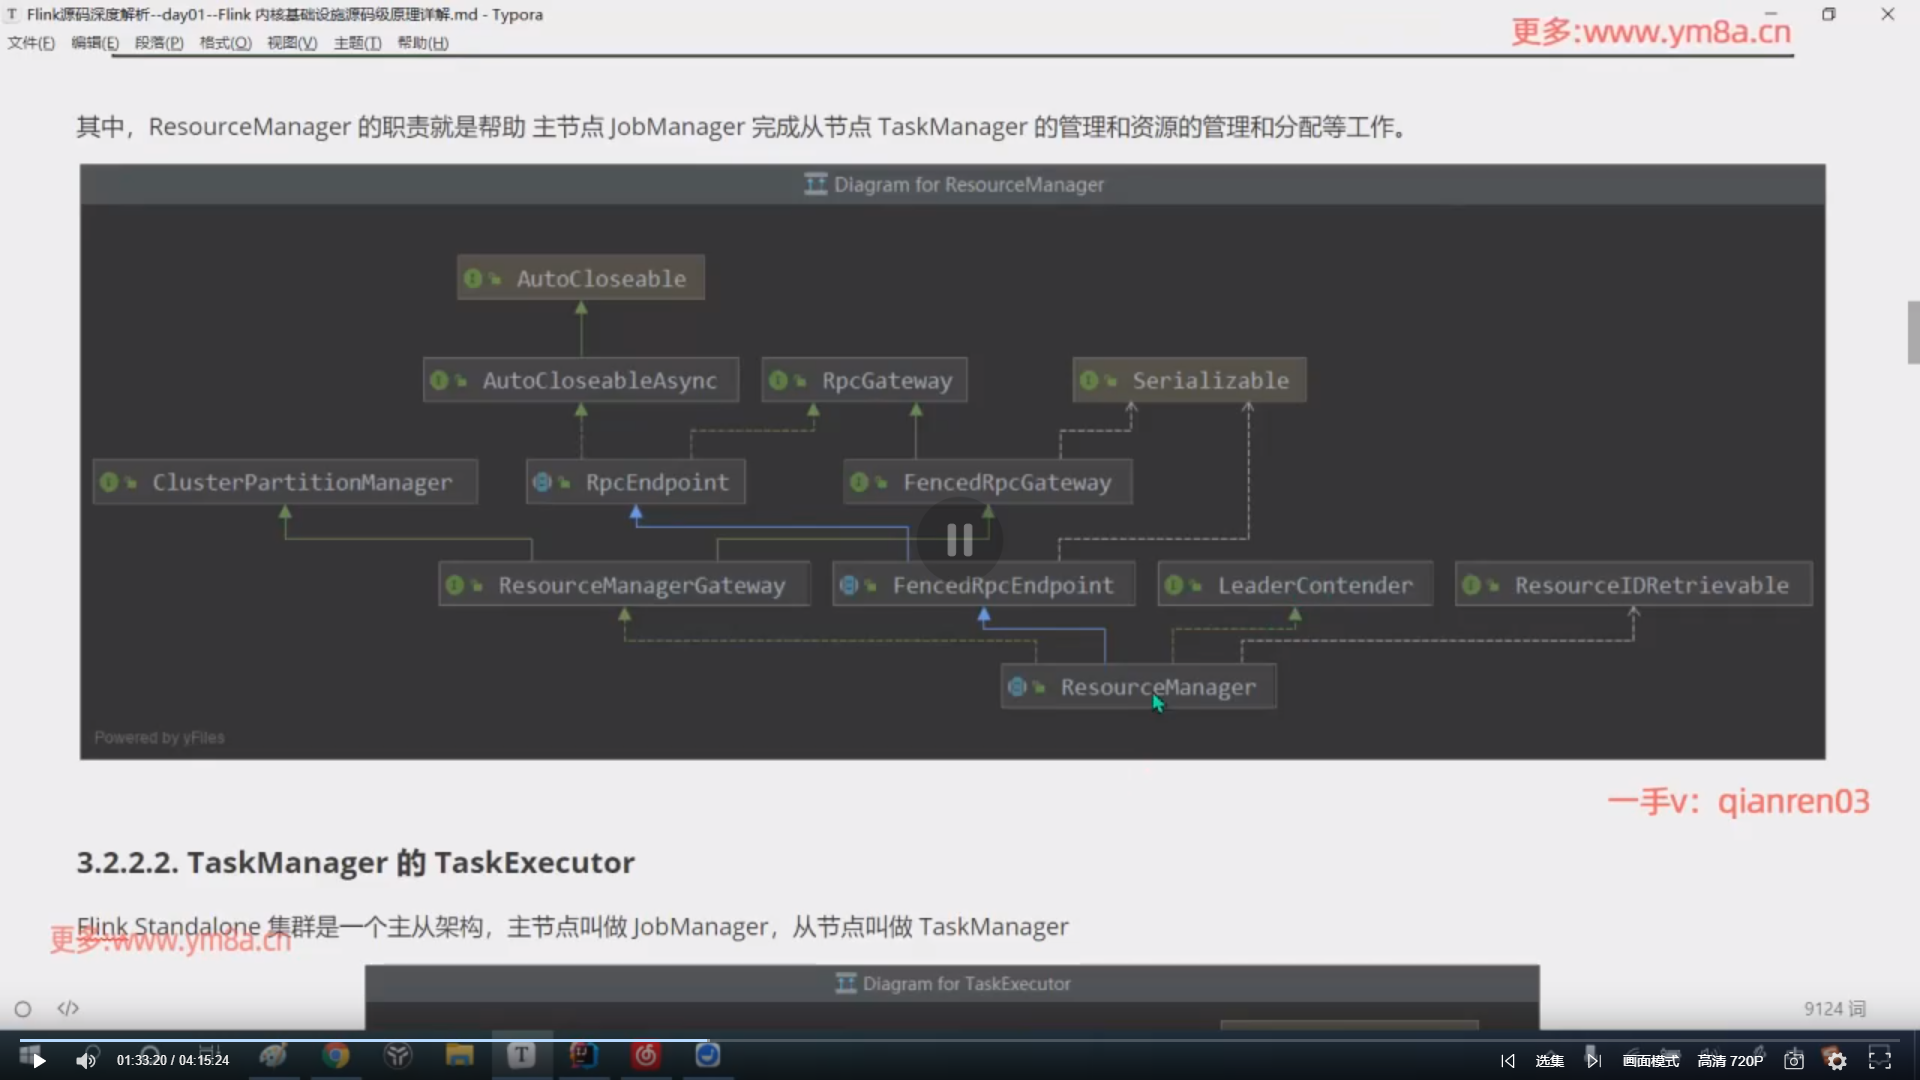The image size is (1920, 1080).
Task: Go to previous episode icon
Action: 1508,1061
